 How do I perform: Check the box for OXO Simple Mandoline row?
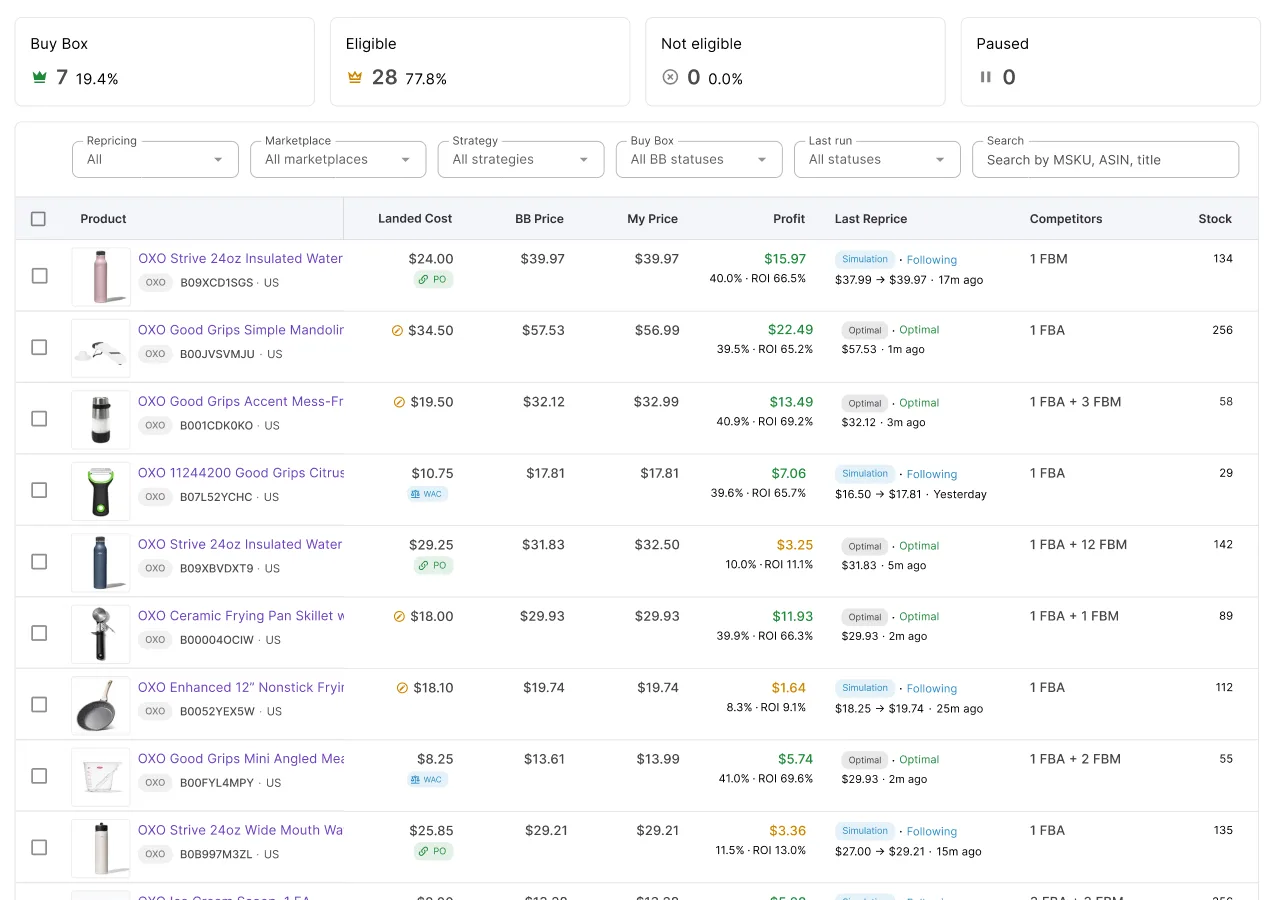point(39,347)
